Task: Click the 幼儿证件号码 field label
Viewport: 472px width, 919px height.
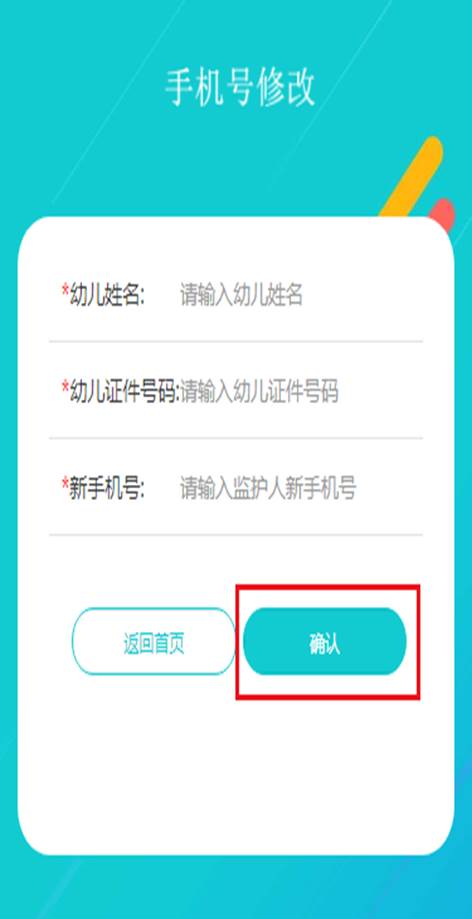Action: (x=124, y=392)
